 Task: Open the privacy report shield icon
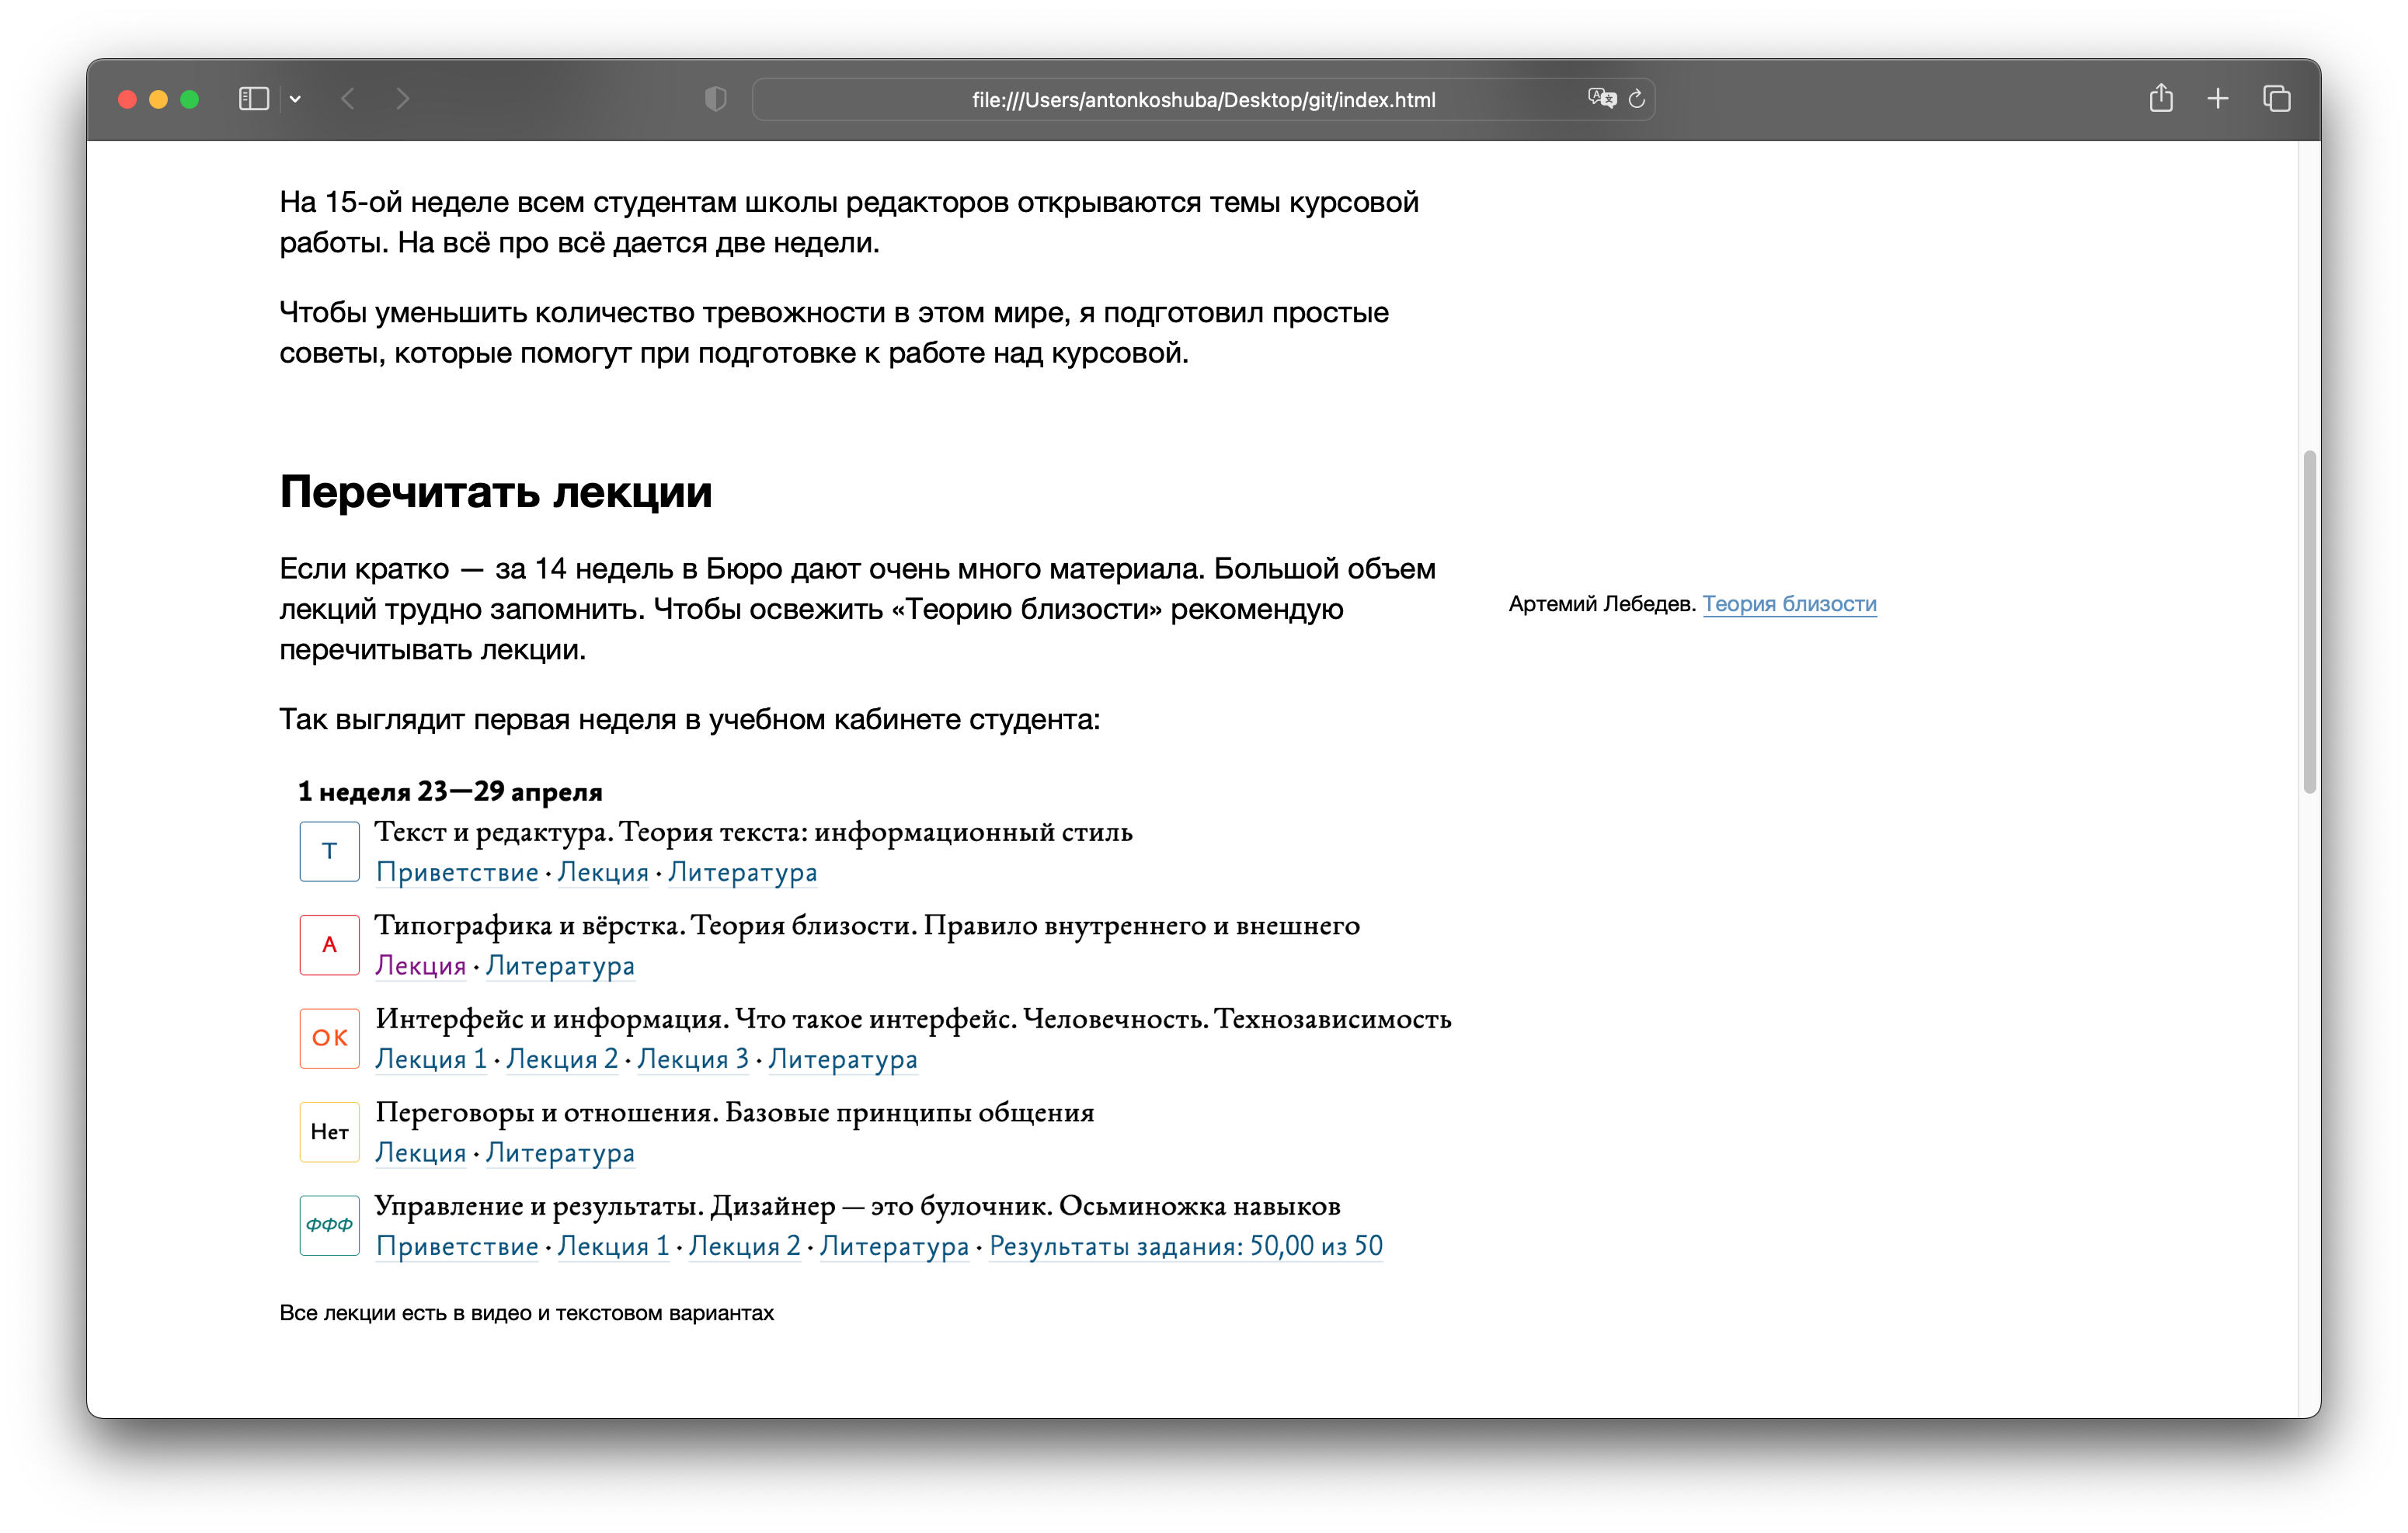[715, 99]
